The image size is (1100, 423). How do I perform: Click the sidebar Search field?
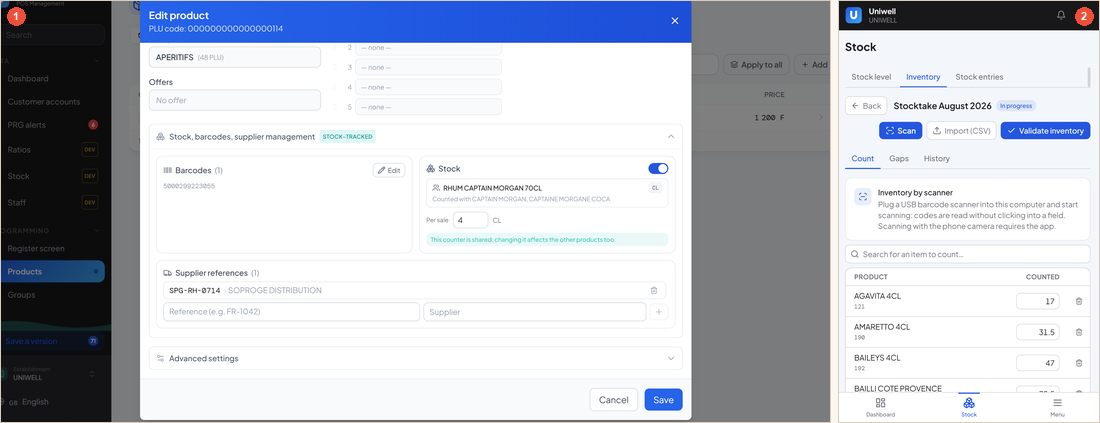tap(53, 34)
